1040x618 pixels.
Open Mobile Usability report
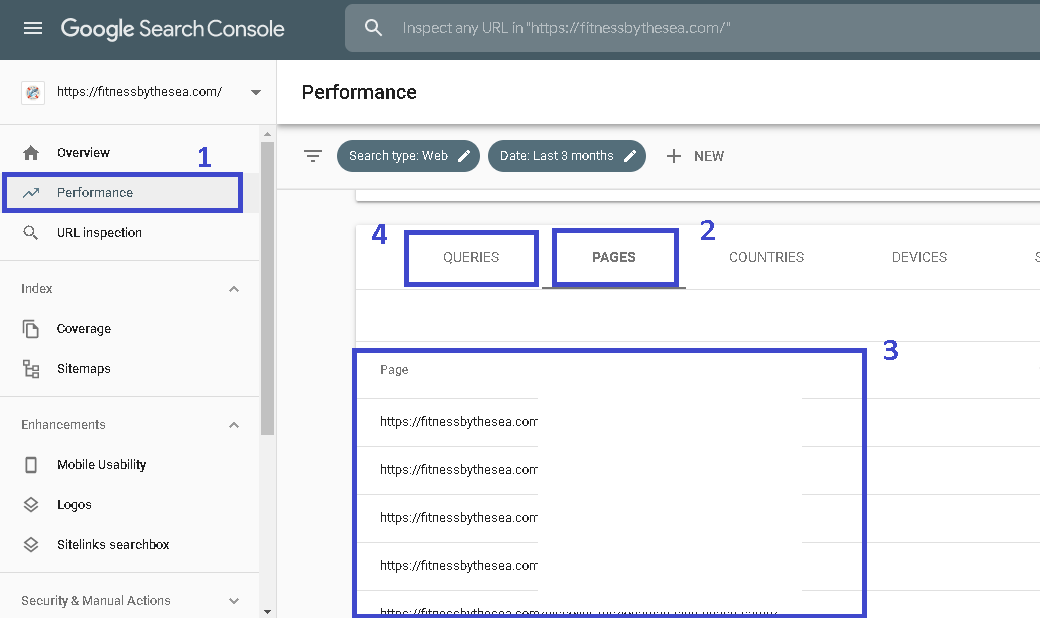tap(101, 465)
